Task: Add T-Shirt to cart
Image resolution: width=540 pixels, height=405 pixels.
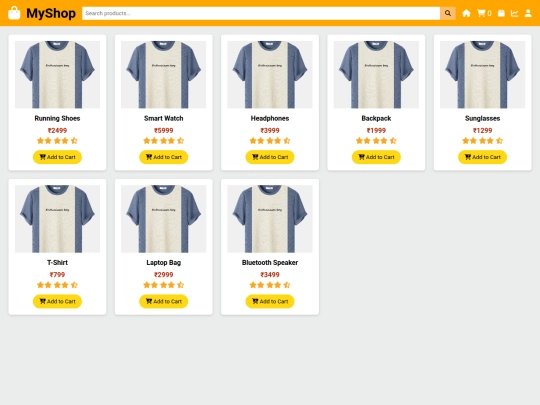Action: 57,301
